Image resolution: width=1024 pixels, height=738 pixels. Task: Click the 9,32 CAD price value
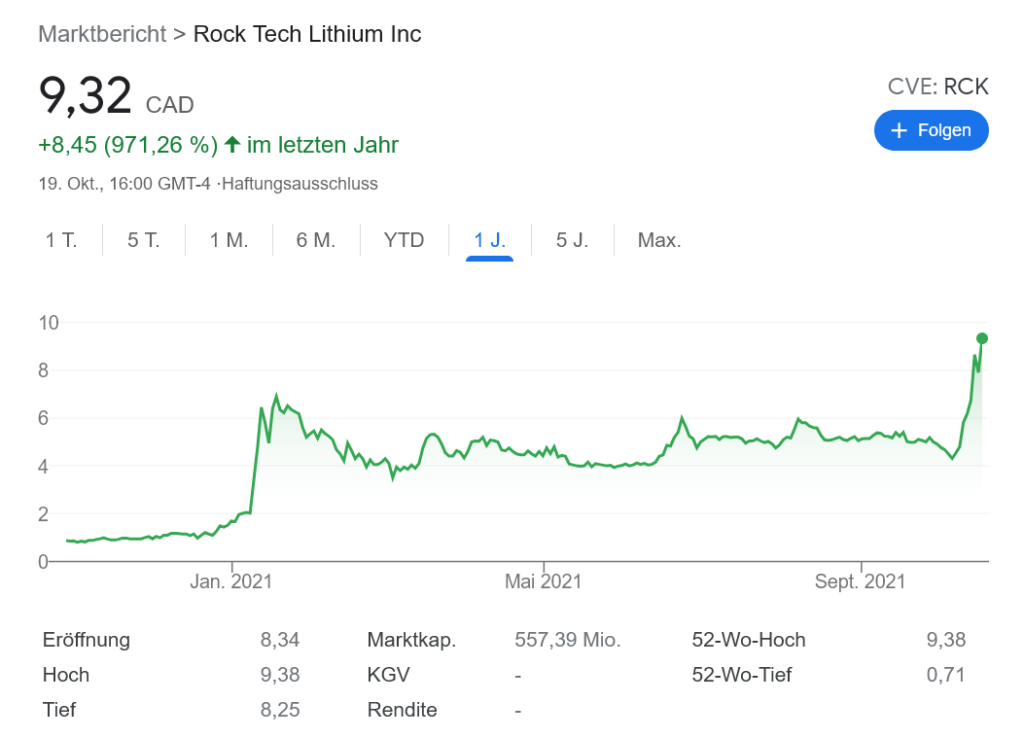click(x=85, y=97)
